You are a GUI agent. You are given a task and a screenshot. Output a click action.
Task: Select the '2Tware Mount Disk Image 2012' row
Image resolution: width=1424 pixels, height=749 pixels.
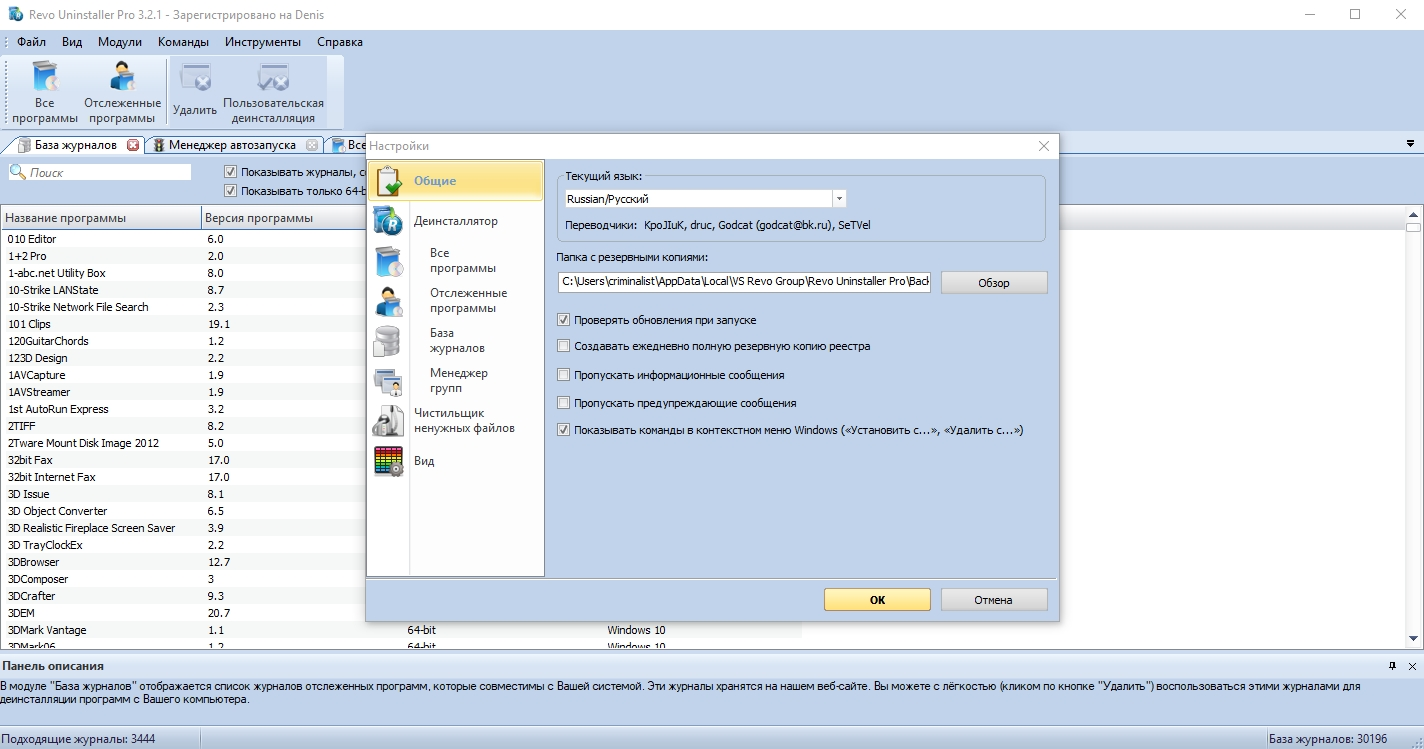click(x=183, y=443)
